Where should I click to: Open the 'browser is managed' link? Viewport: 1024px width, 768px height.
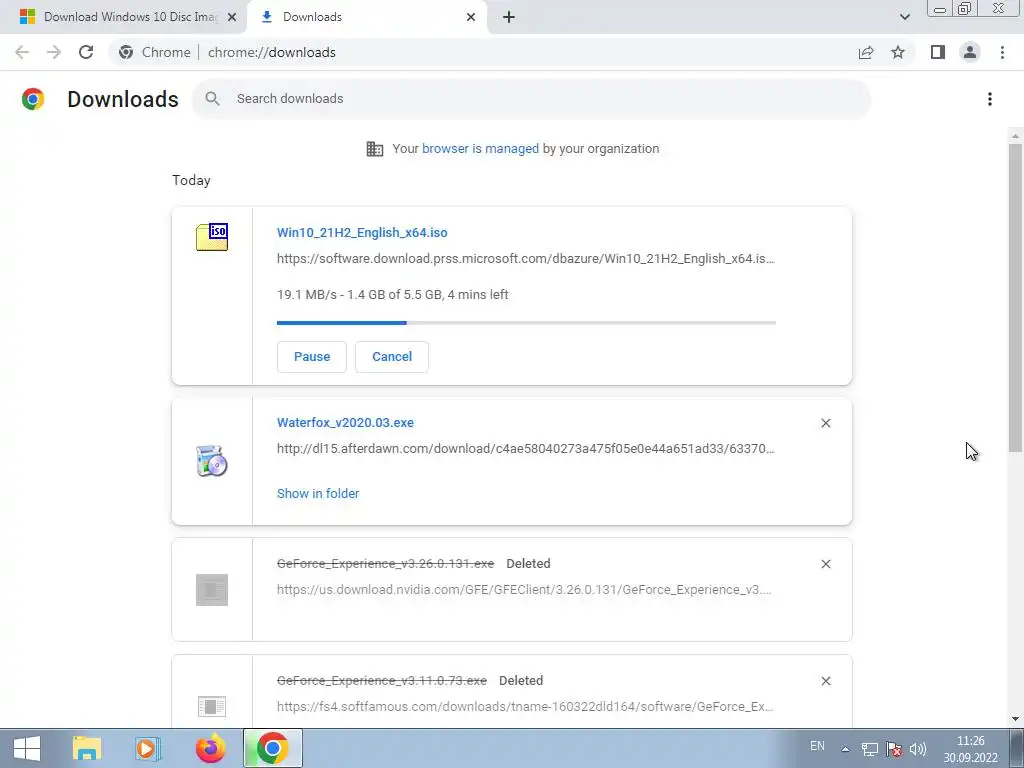[x=480, y=149]
